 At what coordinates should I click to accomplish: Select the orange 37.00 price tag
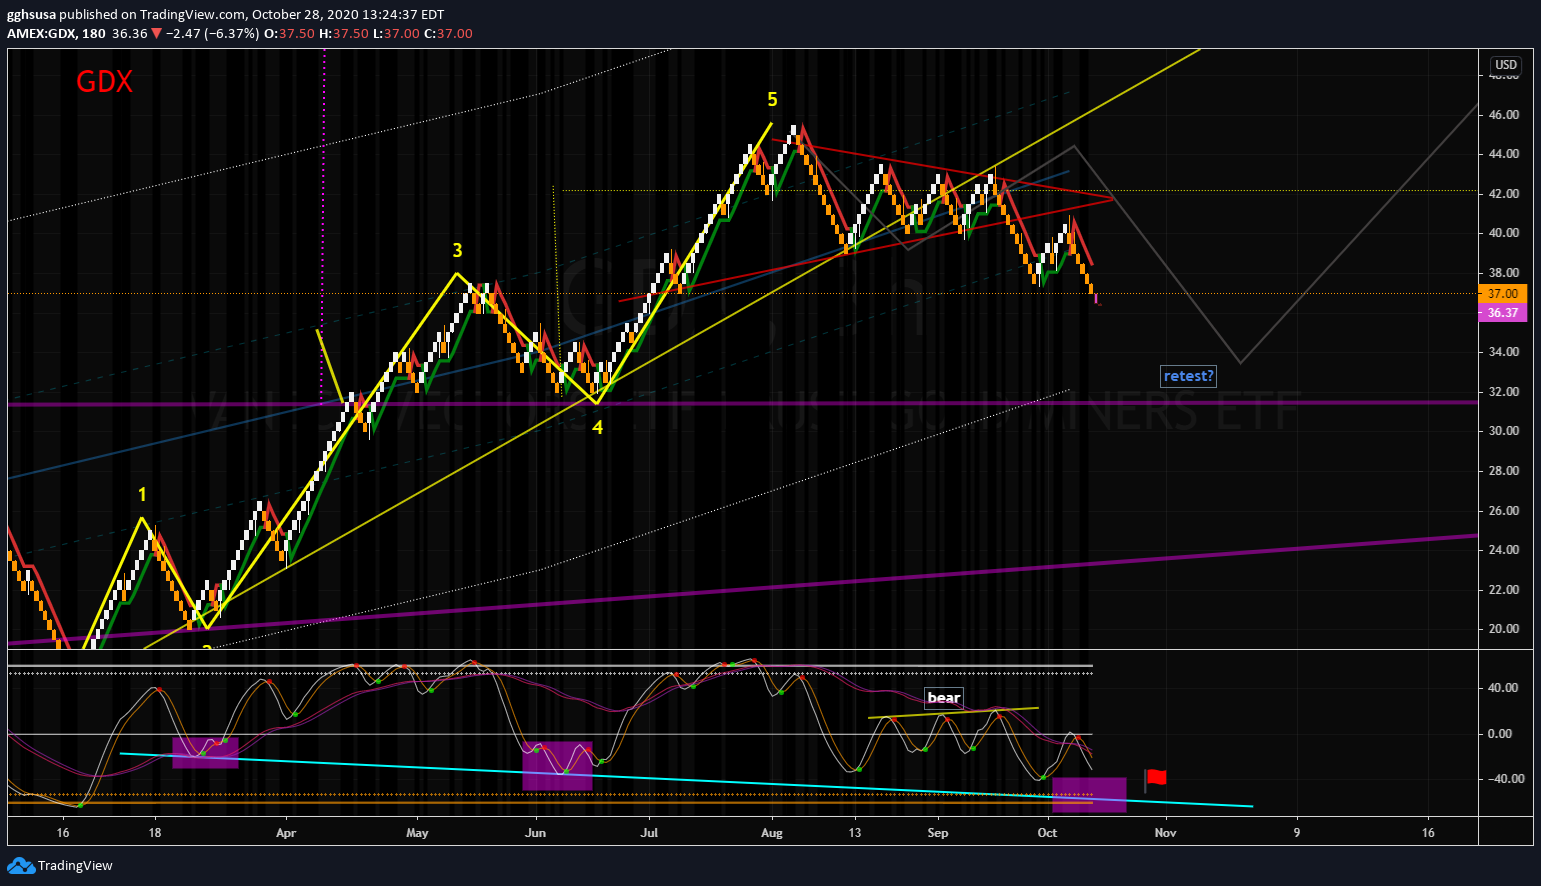point(1502,294)
